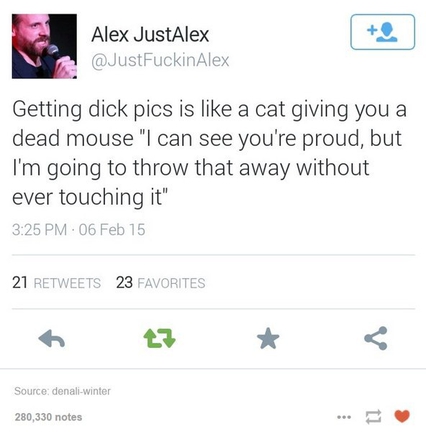This screenshot has width=426, height=434.
Task: Click the green retweet icon
Action: [x=159, y=339]
